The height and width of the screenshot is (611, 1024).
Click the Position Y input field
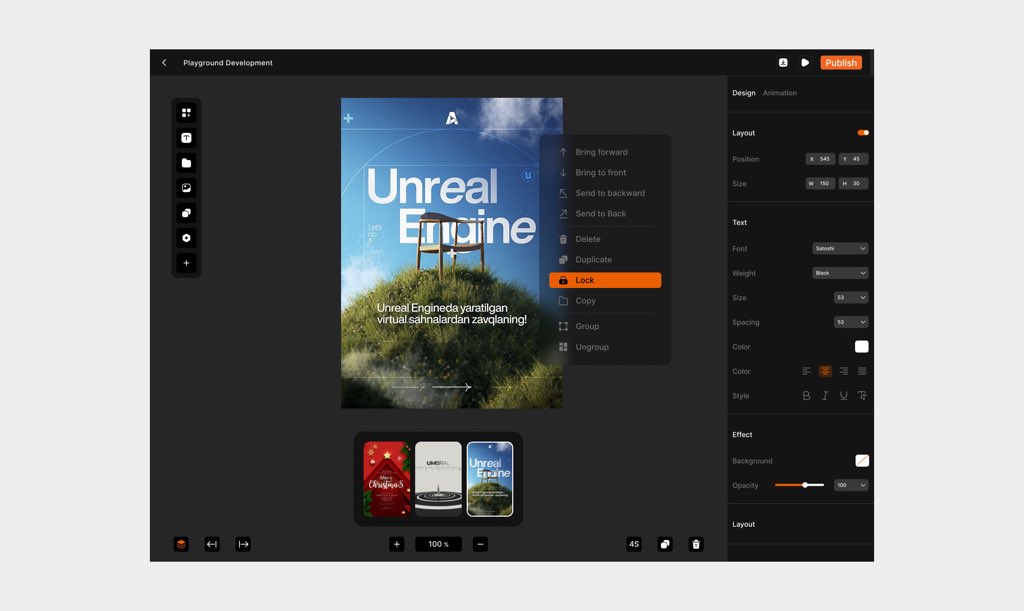(854, 159)
